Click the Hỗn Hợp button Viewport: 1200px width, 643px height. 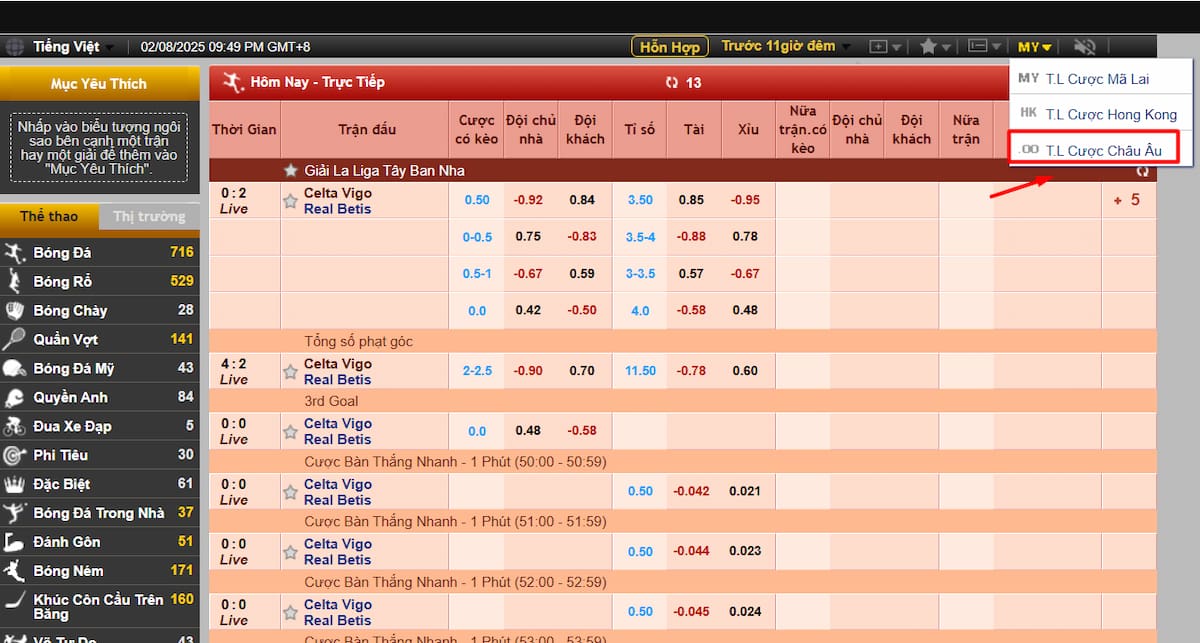pyautogui.click(x=669, y=47)
